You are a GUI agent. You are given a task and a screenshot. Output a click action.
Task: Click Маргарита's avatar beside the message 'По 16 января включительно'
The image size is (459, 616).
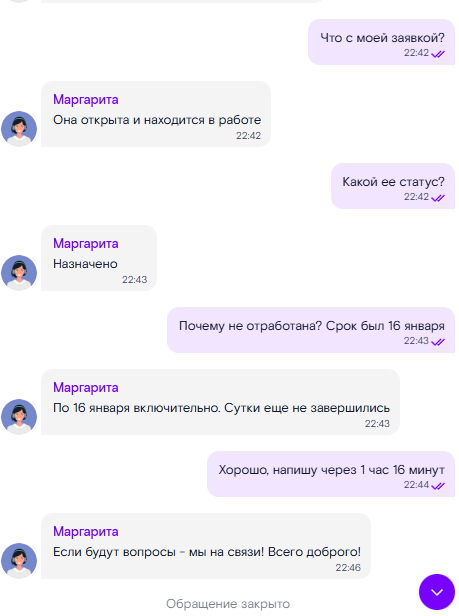[x=19, y=417]
